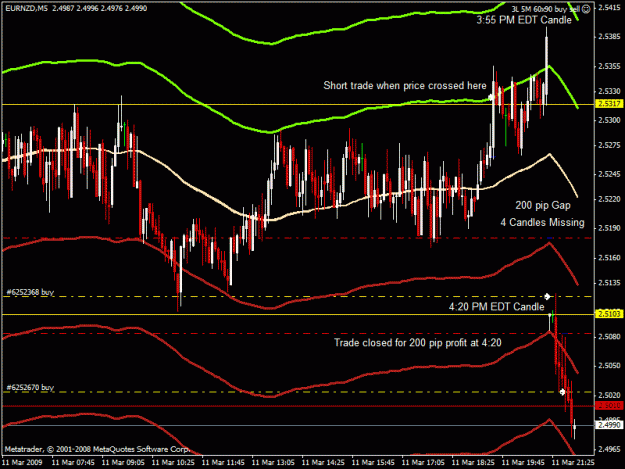The image size is (625, 469).
Task: Click 2.5415 on the price scale
Action: point(609,8)
